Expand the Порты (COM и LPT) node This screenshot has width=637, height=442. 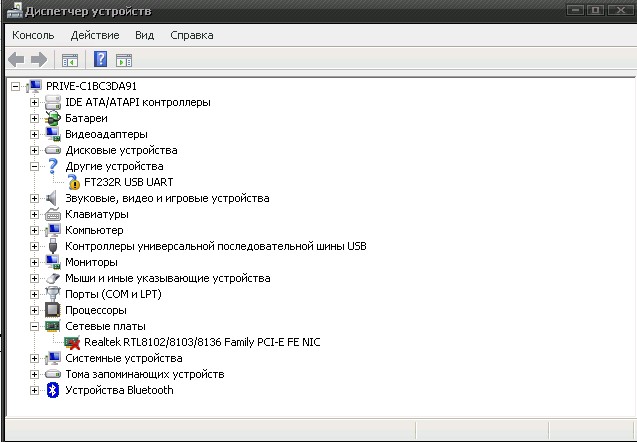(x=35, y=294)
